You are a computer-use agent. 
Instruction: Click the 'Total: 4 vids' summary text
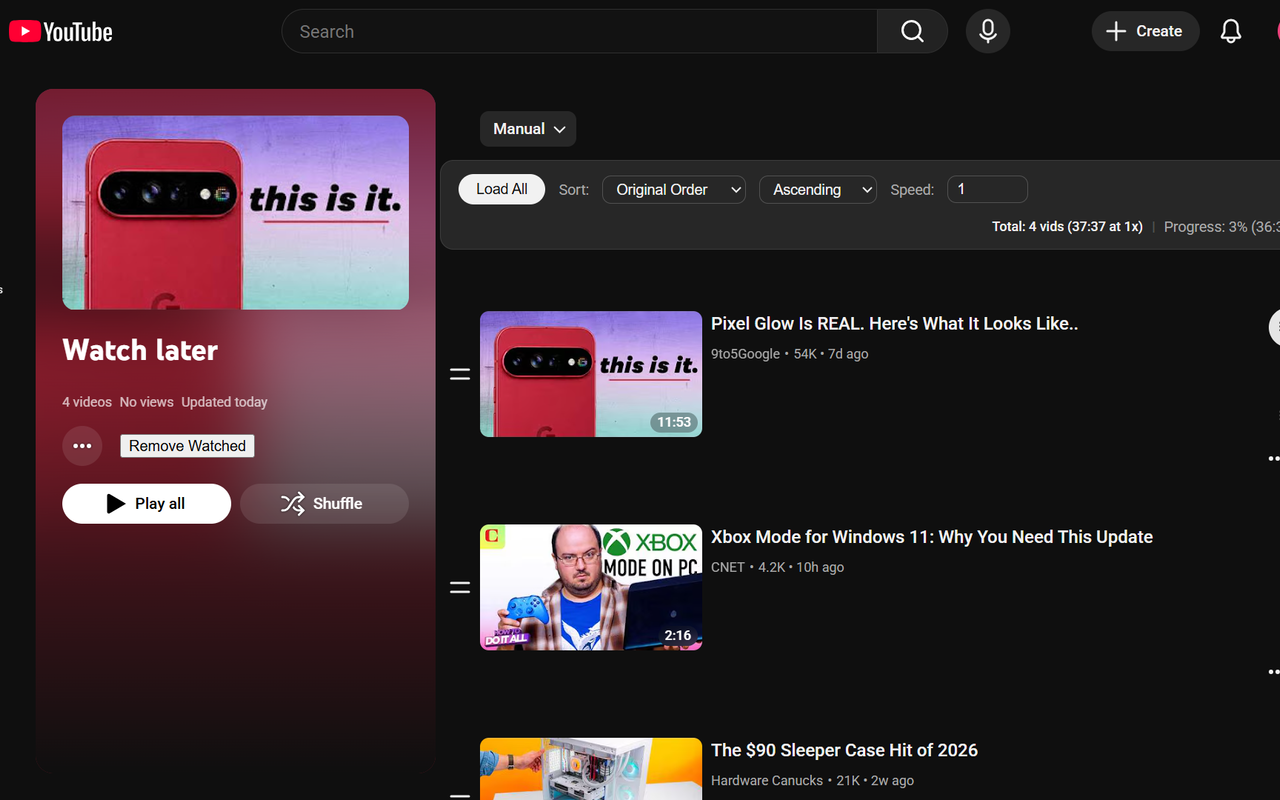1067,227
